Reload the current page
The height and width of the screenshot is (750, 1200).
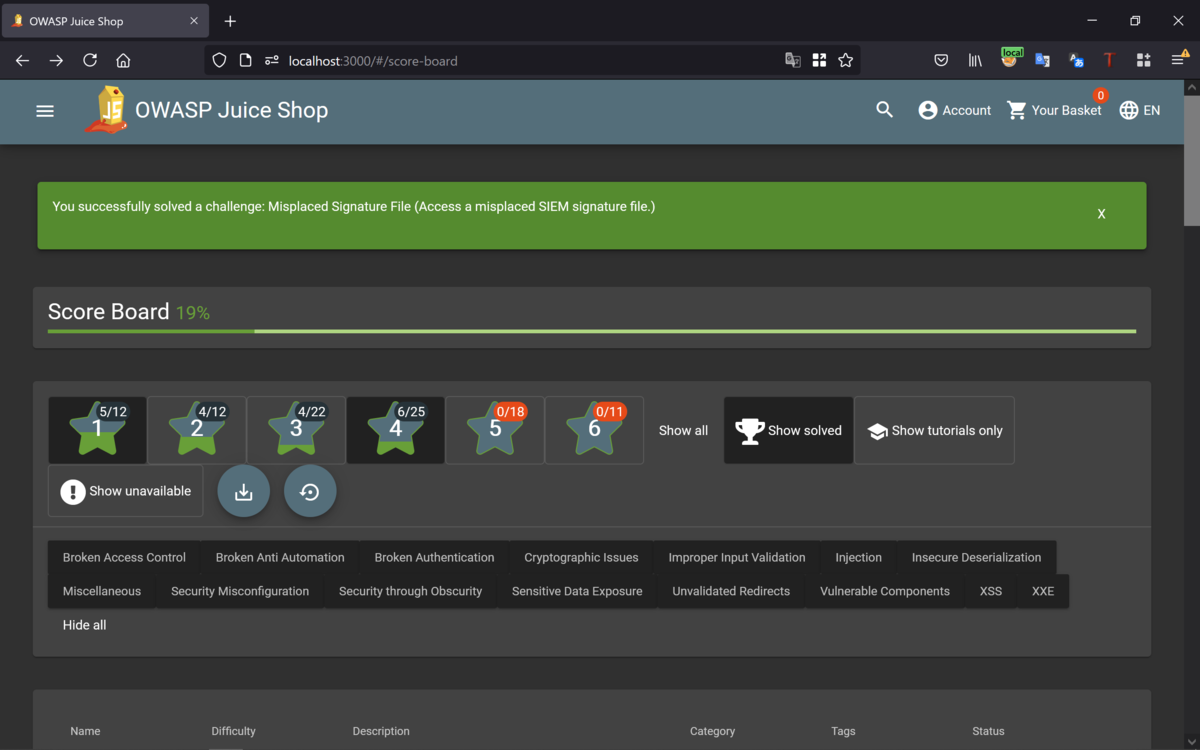[x=90, y=61]
